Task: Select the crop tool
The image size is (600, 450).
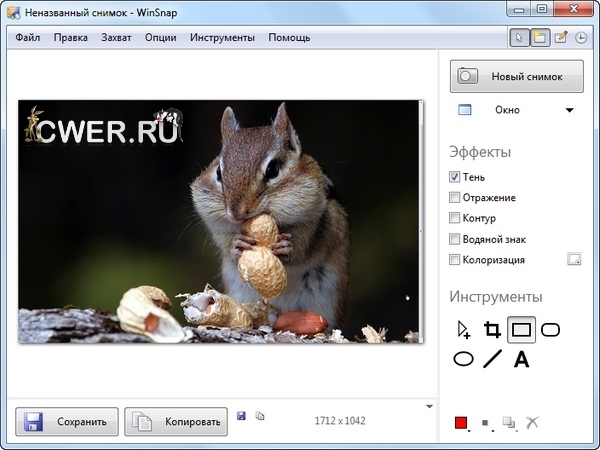Action: [492, 330]
